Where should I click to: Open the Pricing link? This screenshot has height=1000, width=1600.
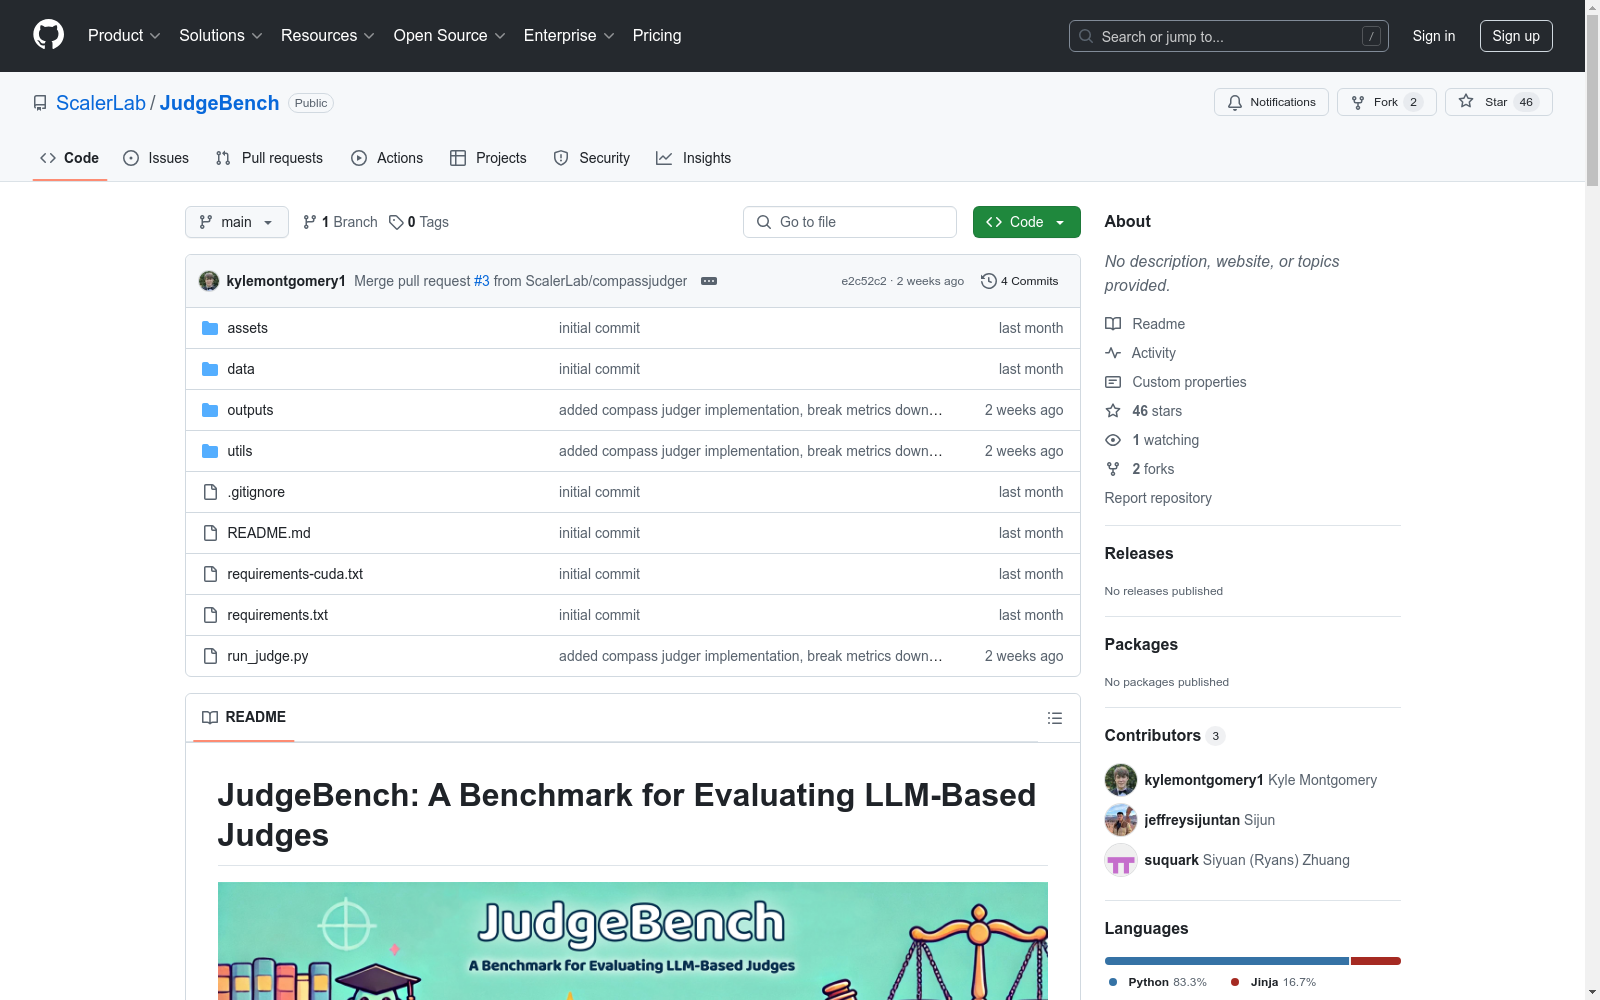[657, 36]
